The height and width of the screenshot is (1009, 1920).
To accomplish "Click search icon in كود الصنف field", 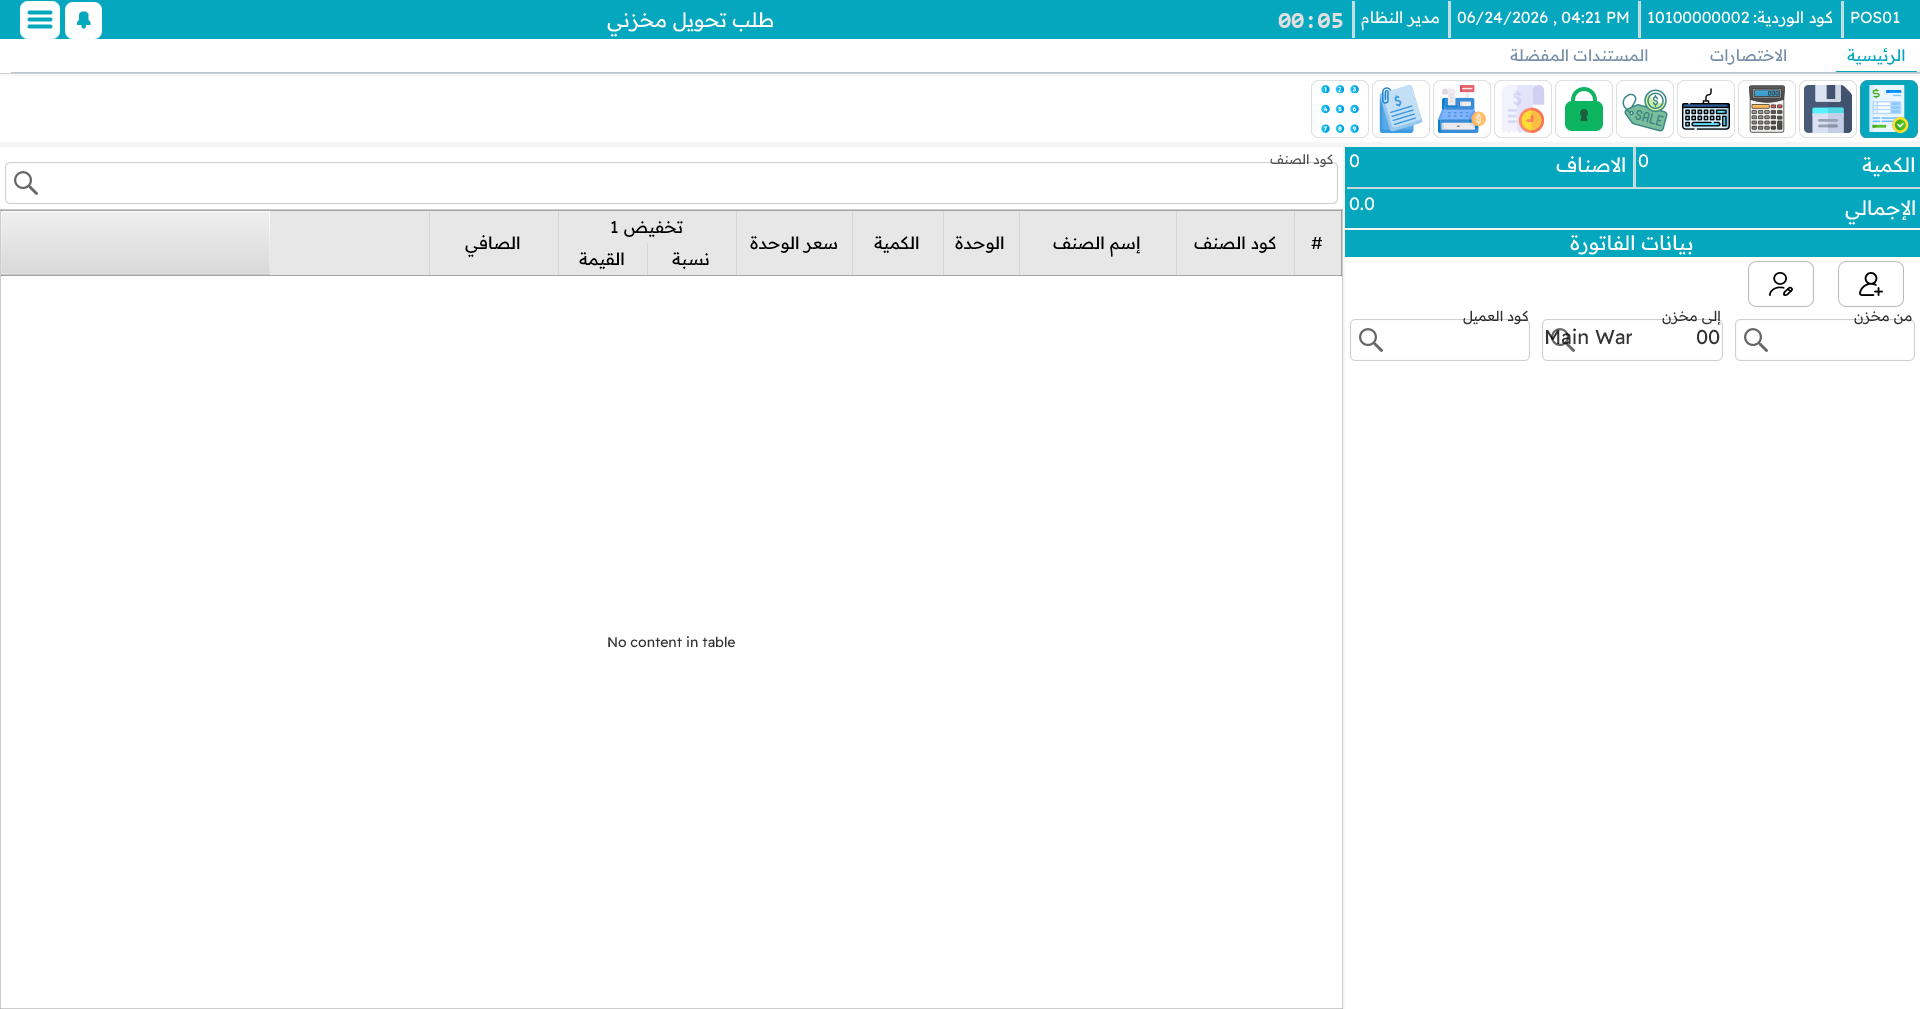I will tap(26, 183).
